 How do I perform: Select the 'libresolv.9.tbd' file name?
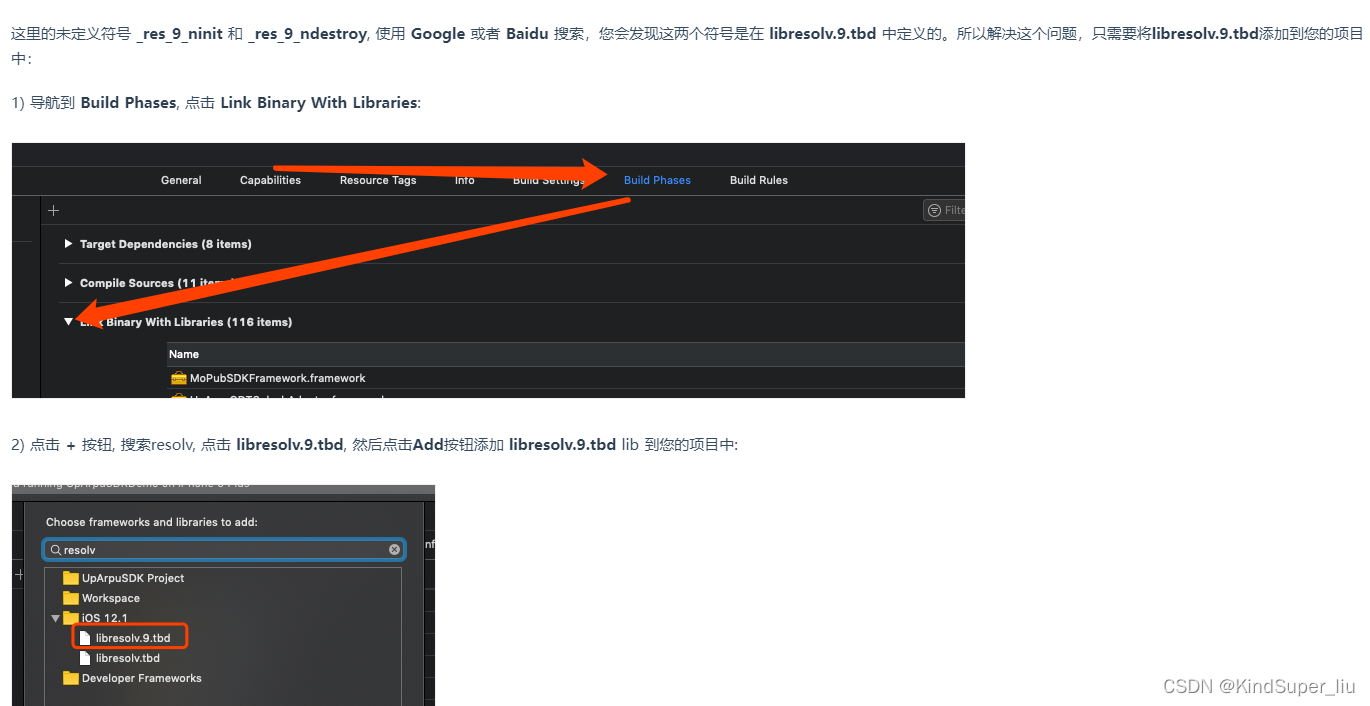tap(133, 638)
